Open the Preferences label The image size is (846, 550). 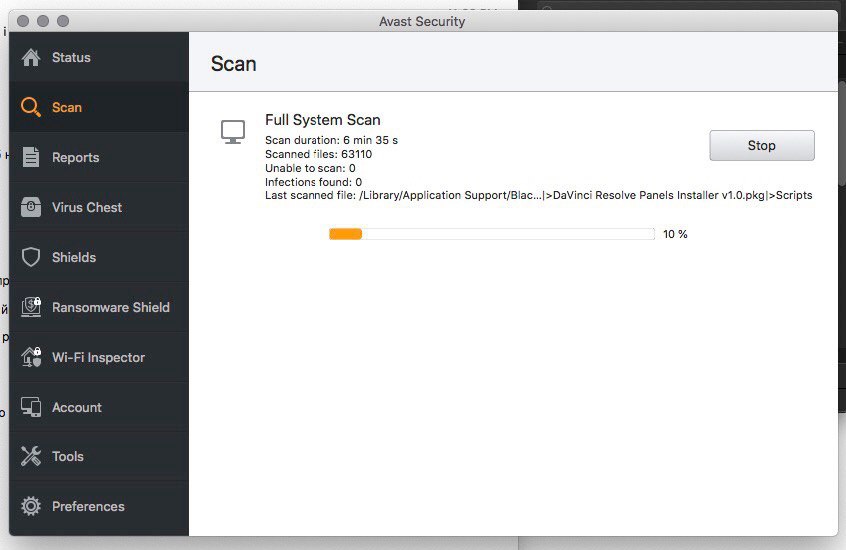88,506
